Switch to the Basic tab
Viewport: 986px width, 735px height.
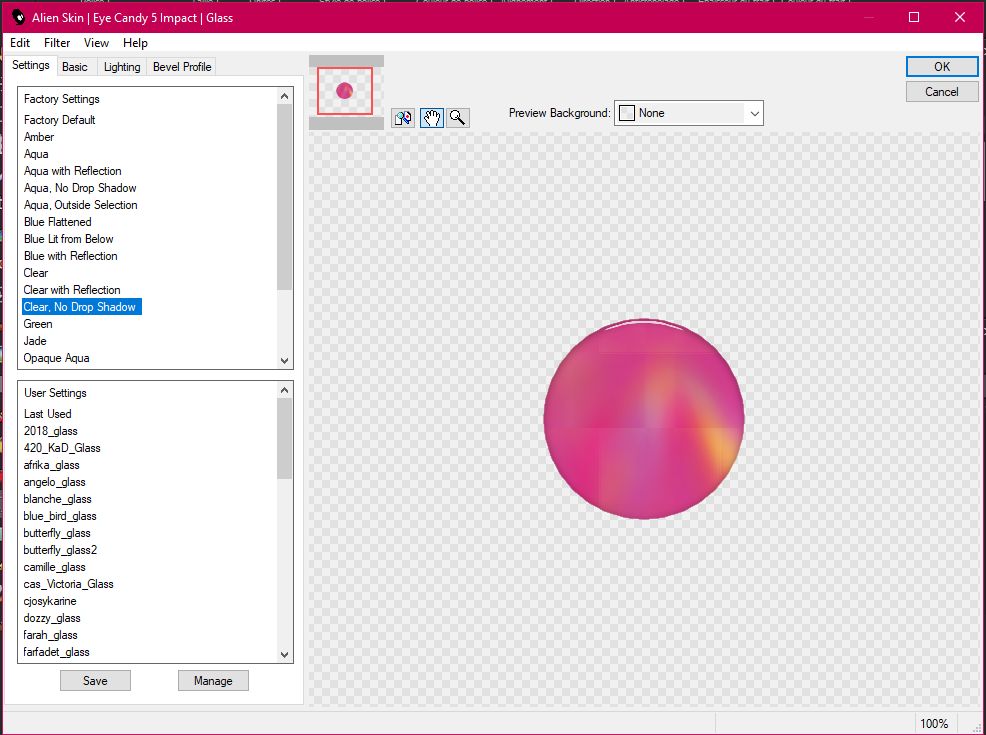click(75, 67)
